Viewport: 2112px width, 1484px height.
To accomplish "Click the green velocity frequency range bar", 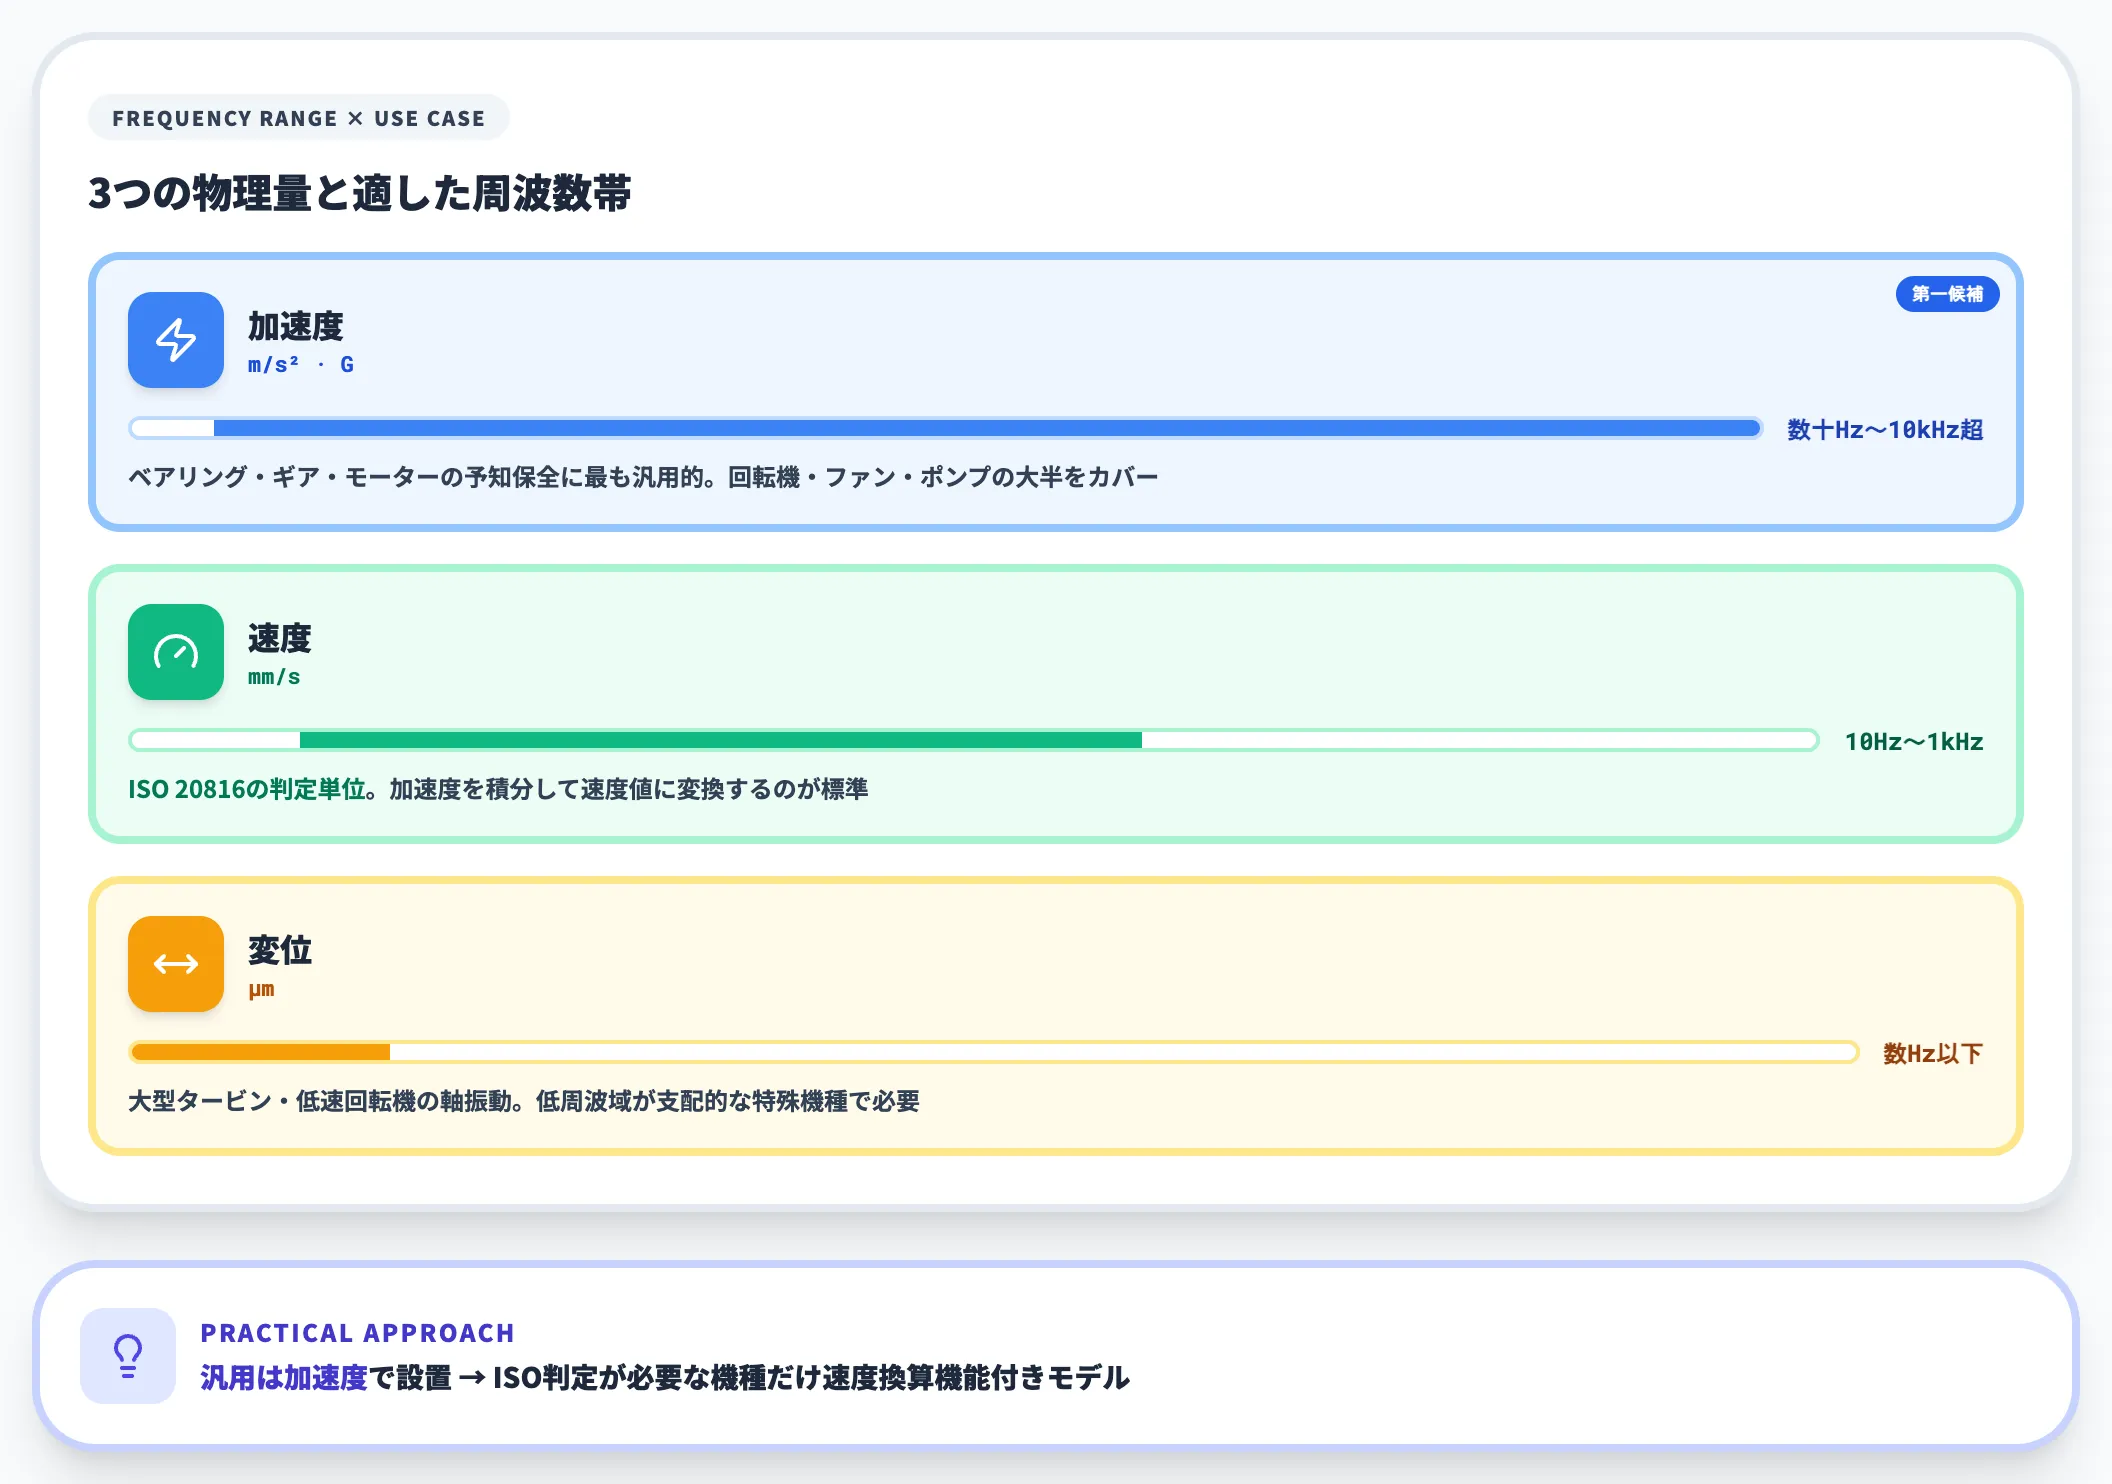I will tap(973, 740).
